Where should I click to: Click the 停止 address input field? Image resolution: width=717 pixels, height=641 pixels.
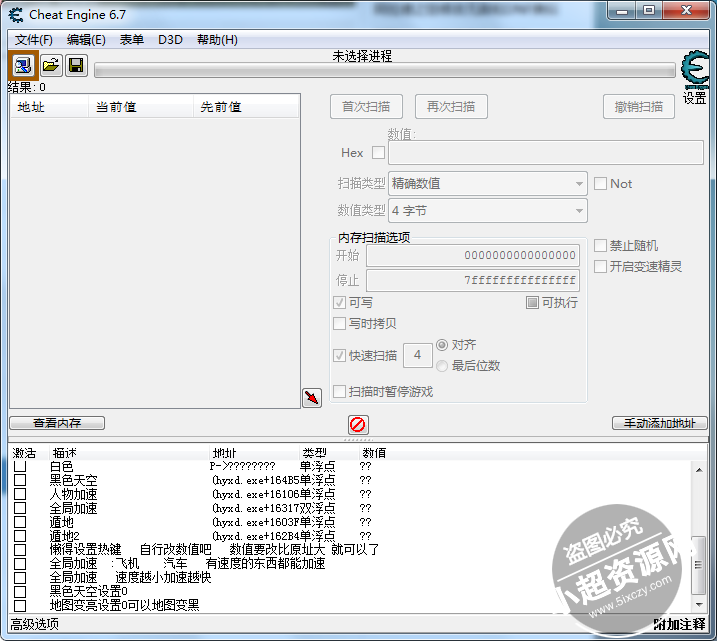[473, 280]
